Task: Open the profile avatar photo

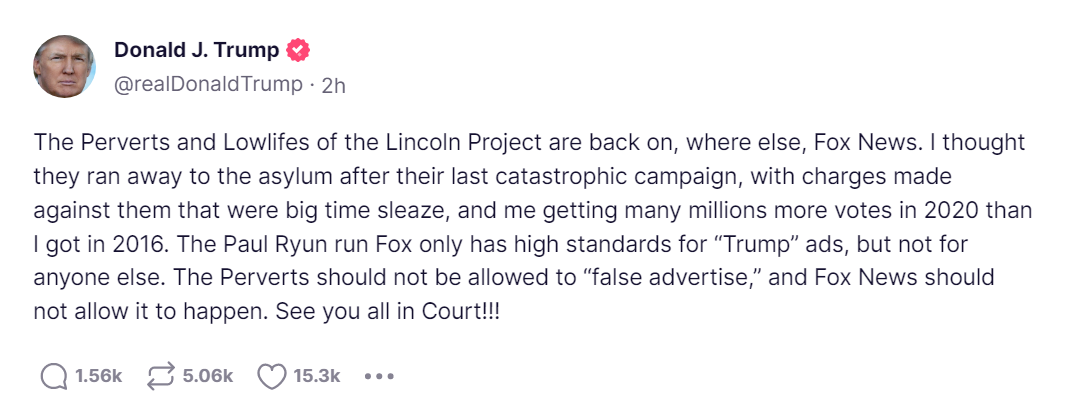Action: click(65, 66)
